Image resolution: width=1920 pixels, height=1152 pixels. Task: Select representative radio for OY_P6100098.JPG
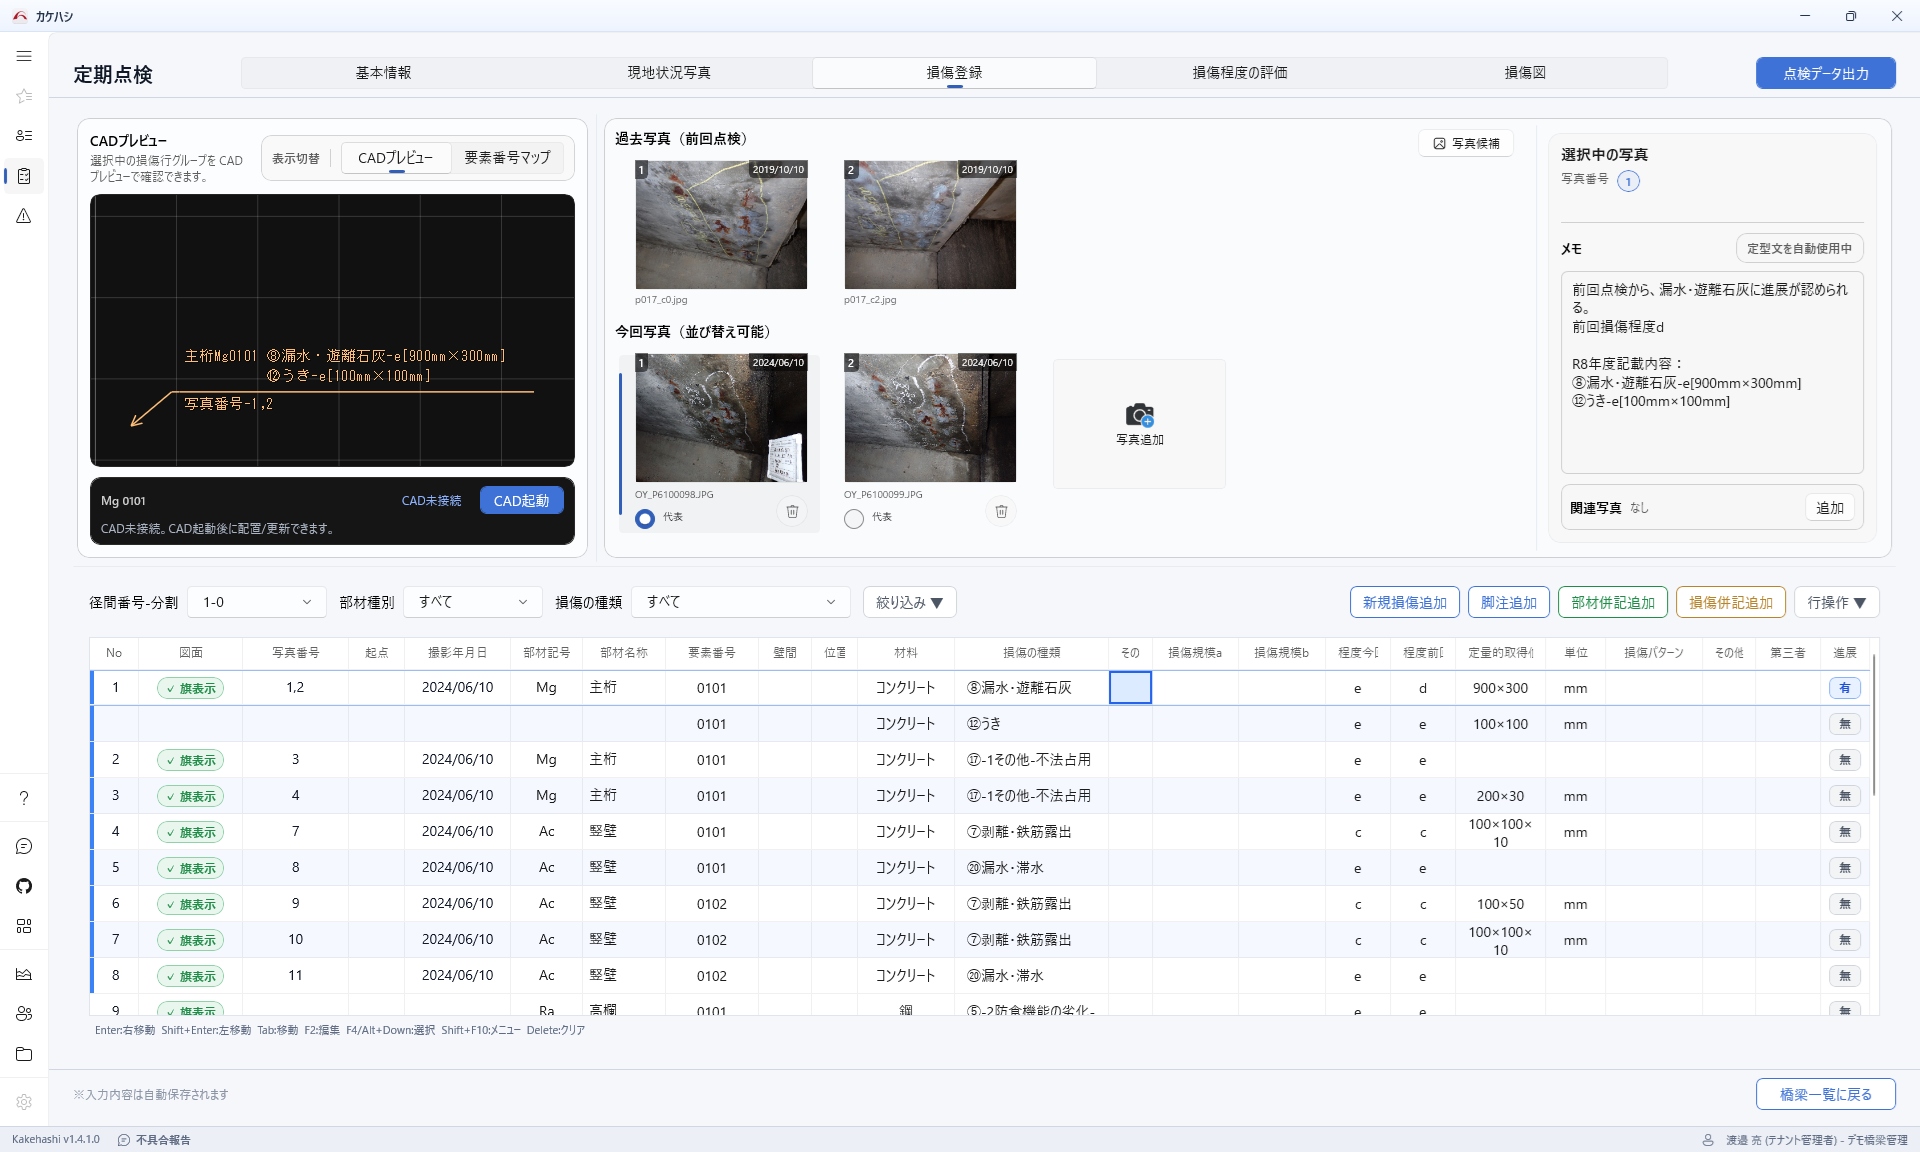click(645, 518)
